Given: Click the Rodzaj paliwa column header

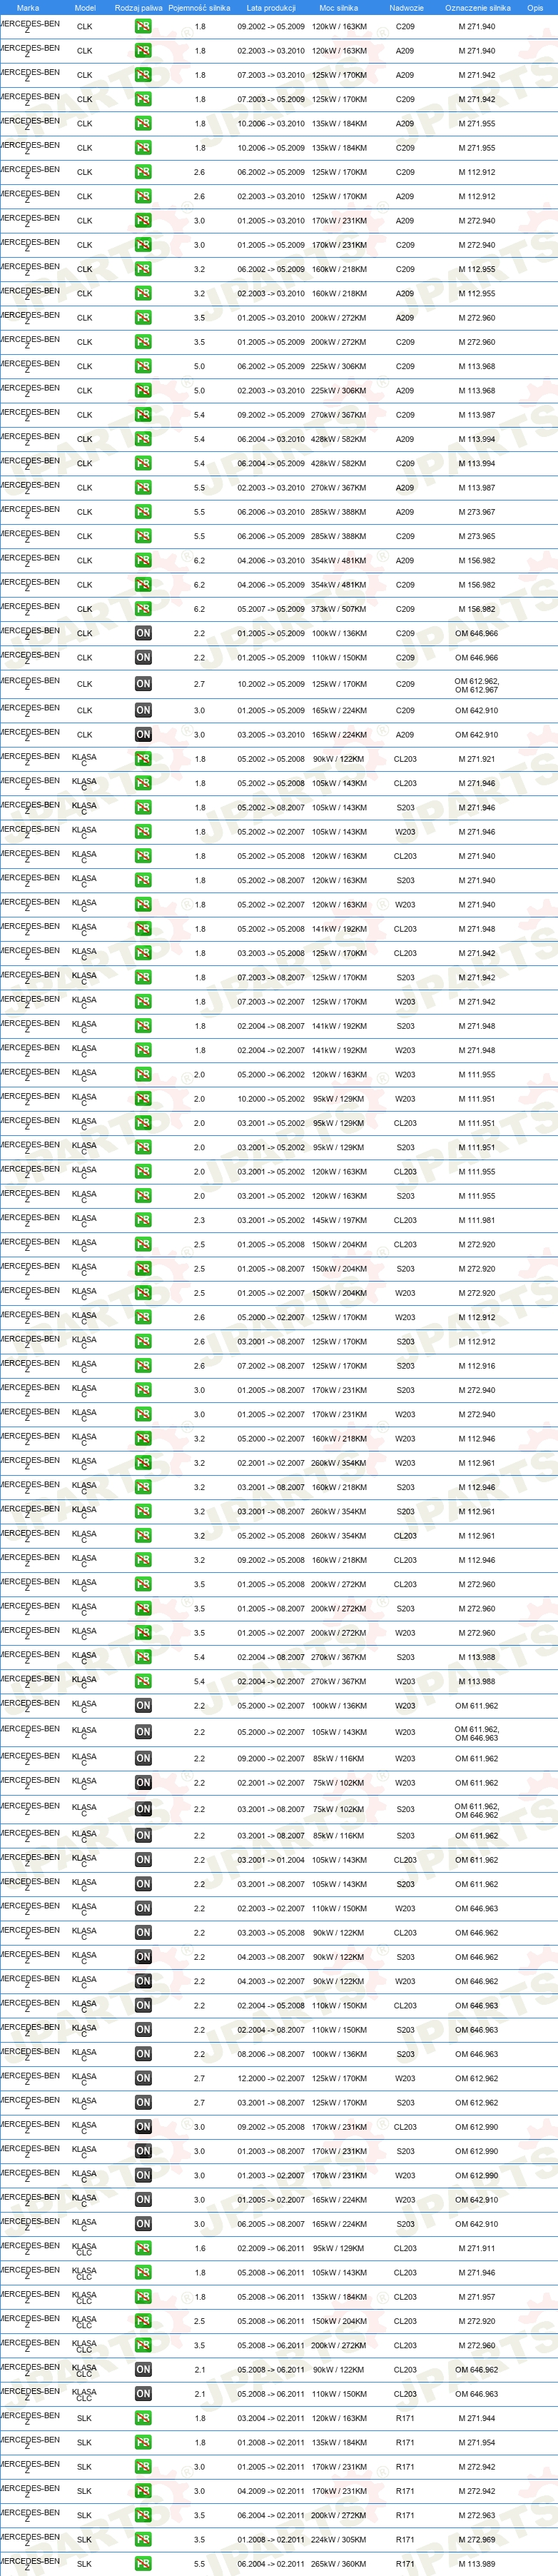Looking at the screenshot, I should [x=138, y=7].
